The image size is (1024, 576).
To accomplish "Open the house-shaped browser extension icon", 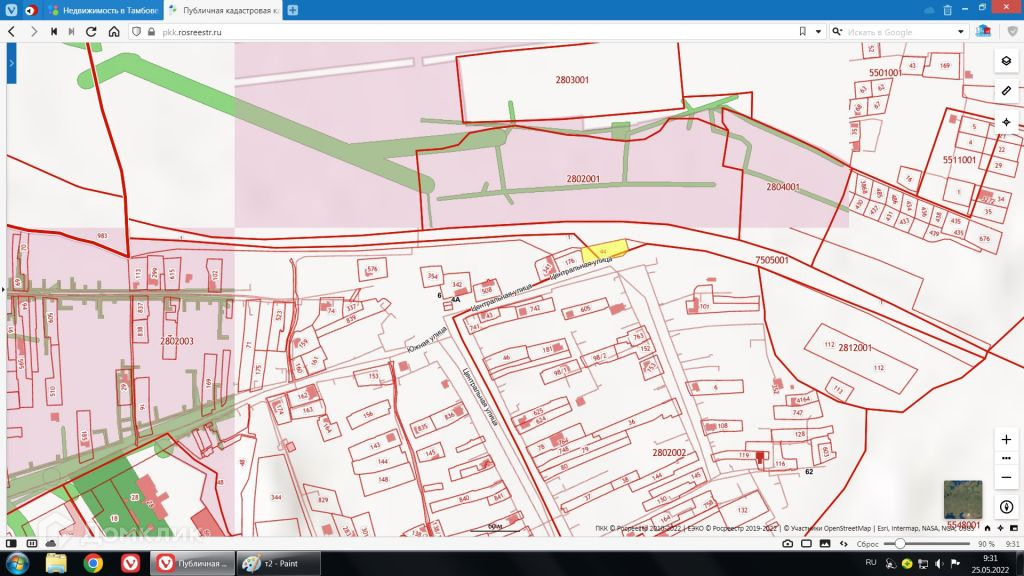I will pos(983,31).
